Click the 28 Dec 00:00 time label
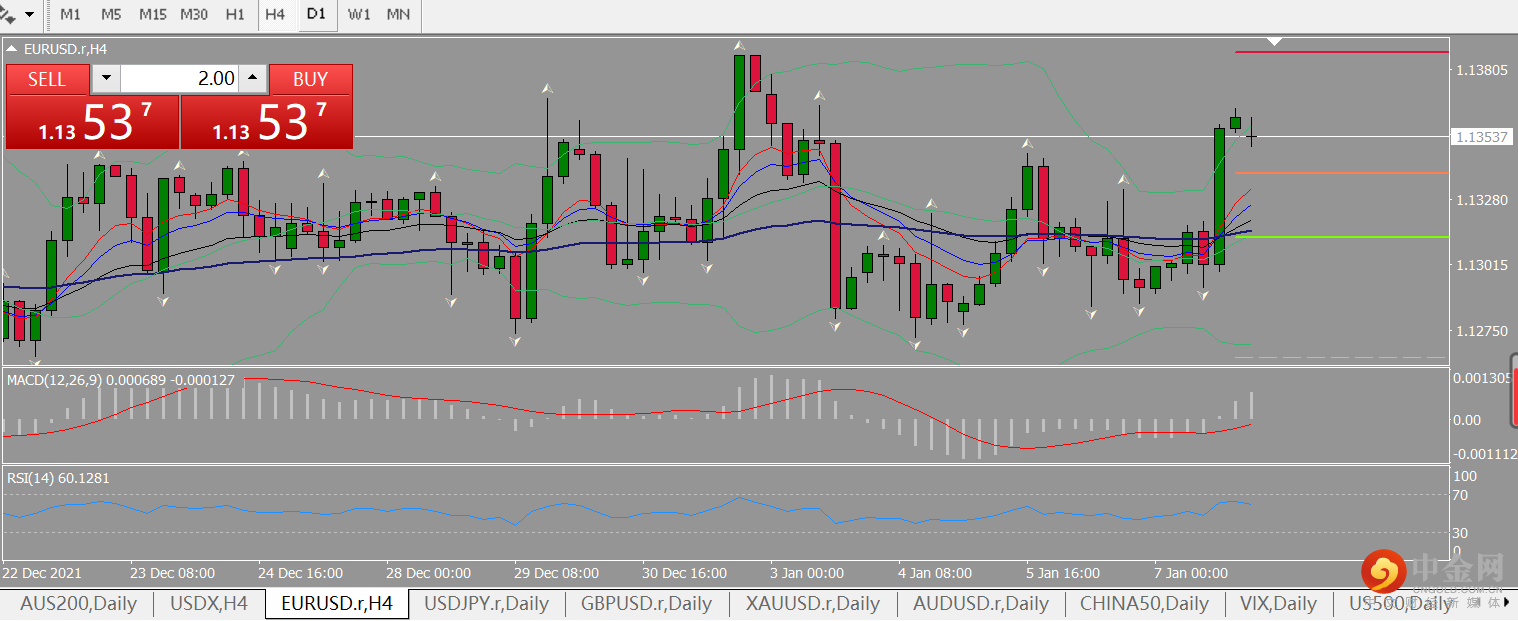 point(428,573)
